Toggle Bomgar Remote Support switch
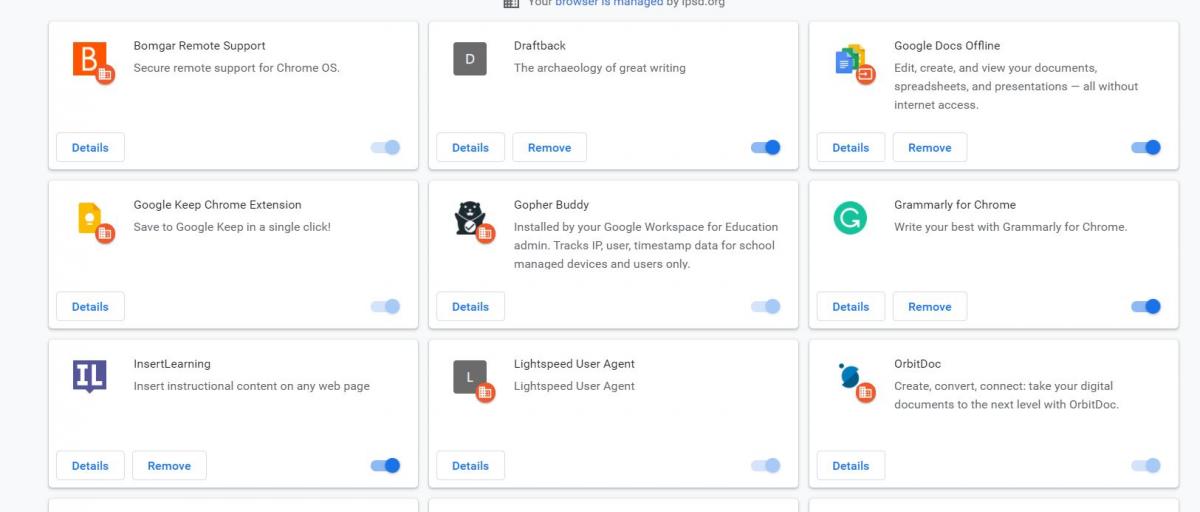 tap(385, 147)
